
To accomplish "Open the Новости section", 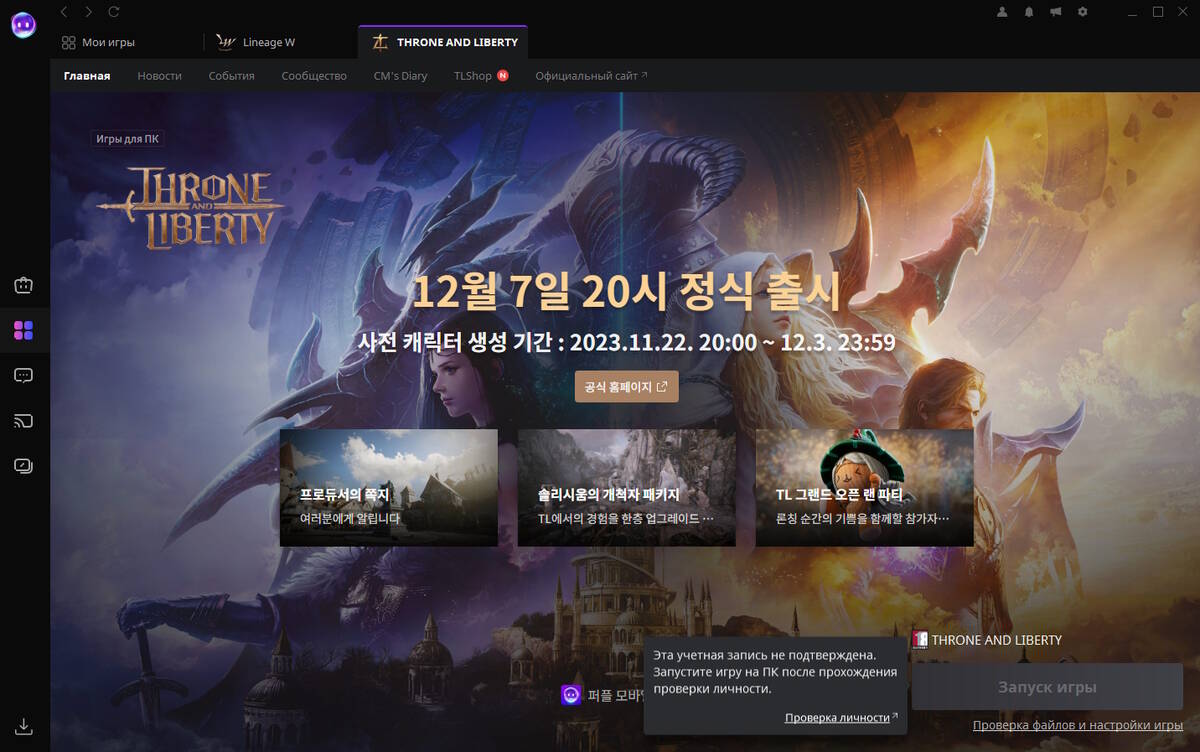I will point(160,76).
